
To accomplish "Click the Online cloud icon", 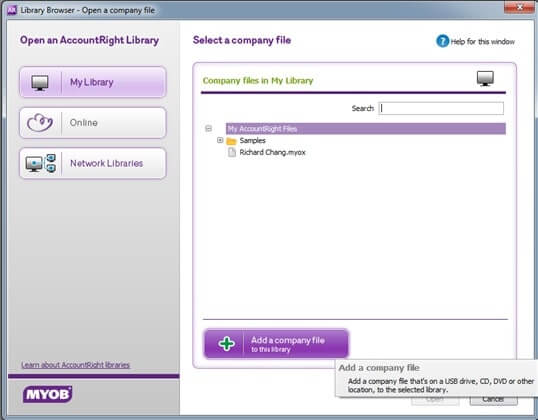I will 40,122.
